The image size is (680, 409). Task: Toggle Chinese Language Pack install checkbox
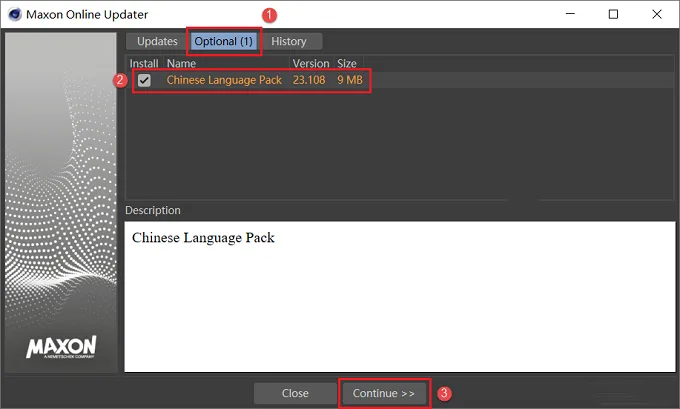144,80
